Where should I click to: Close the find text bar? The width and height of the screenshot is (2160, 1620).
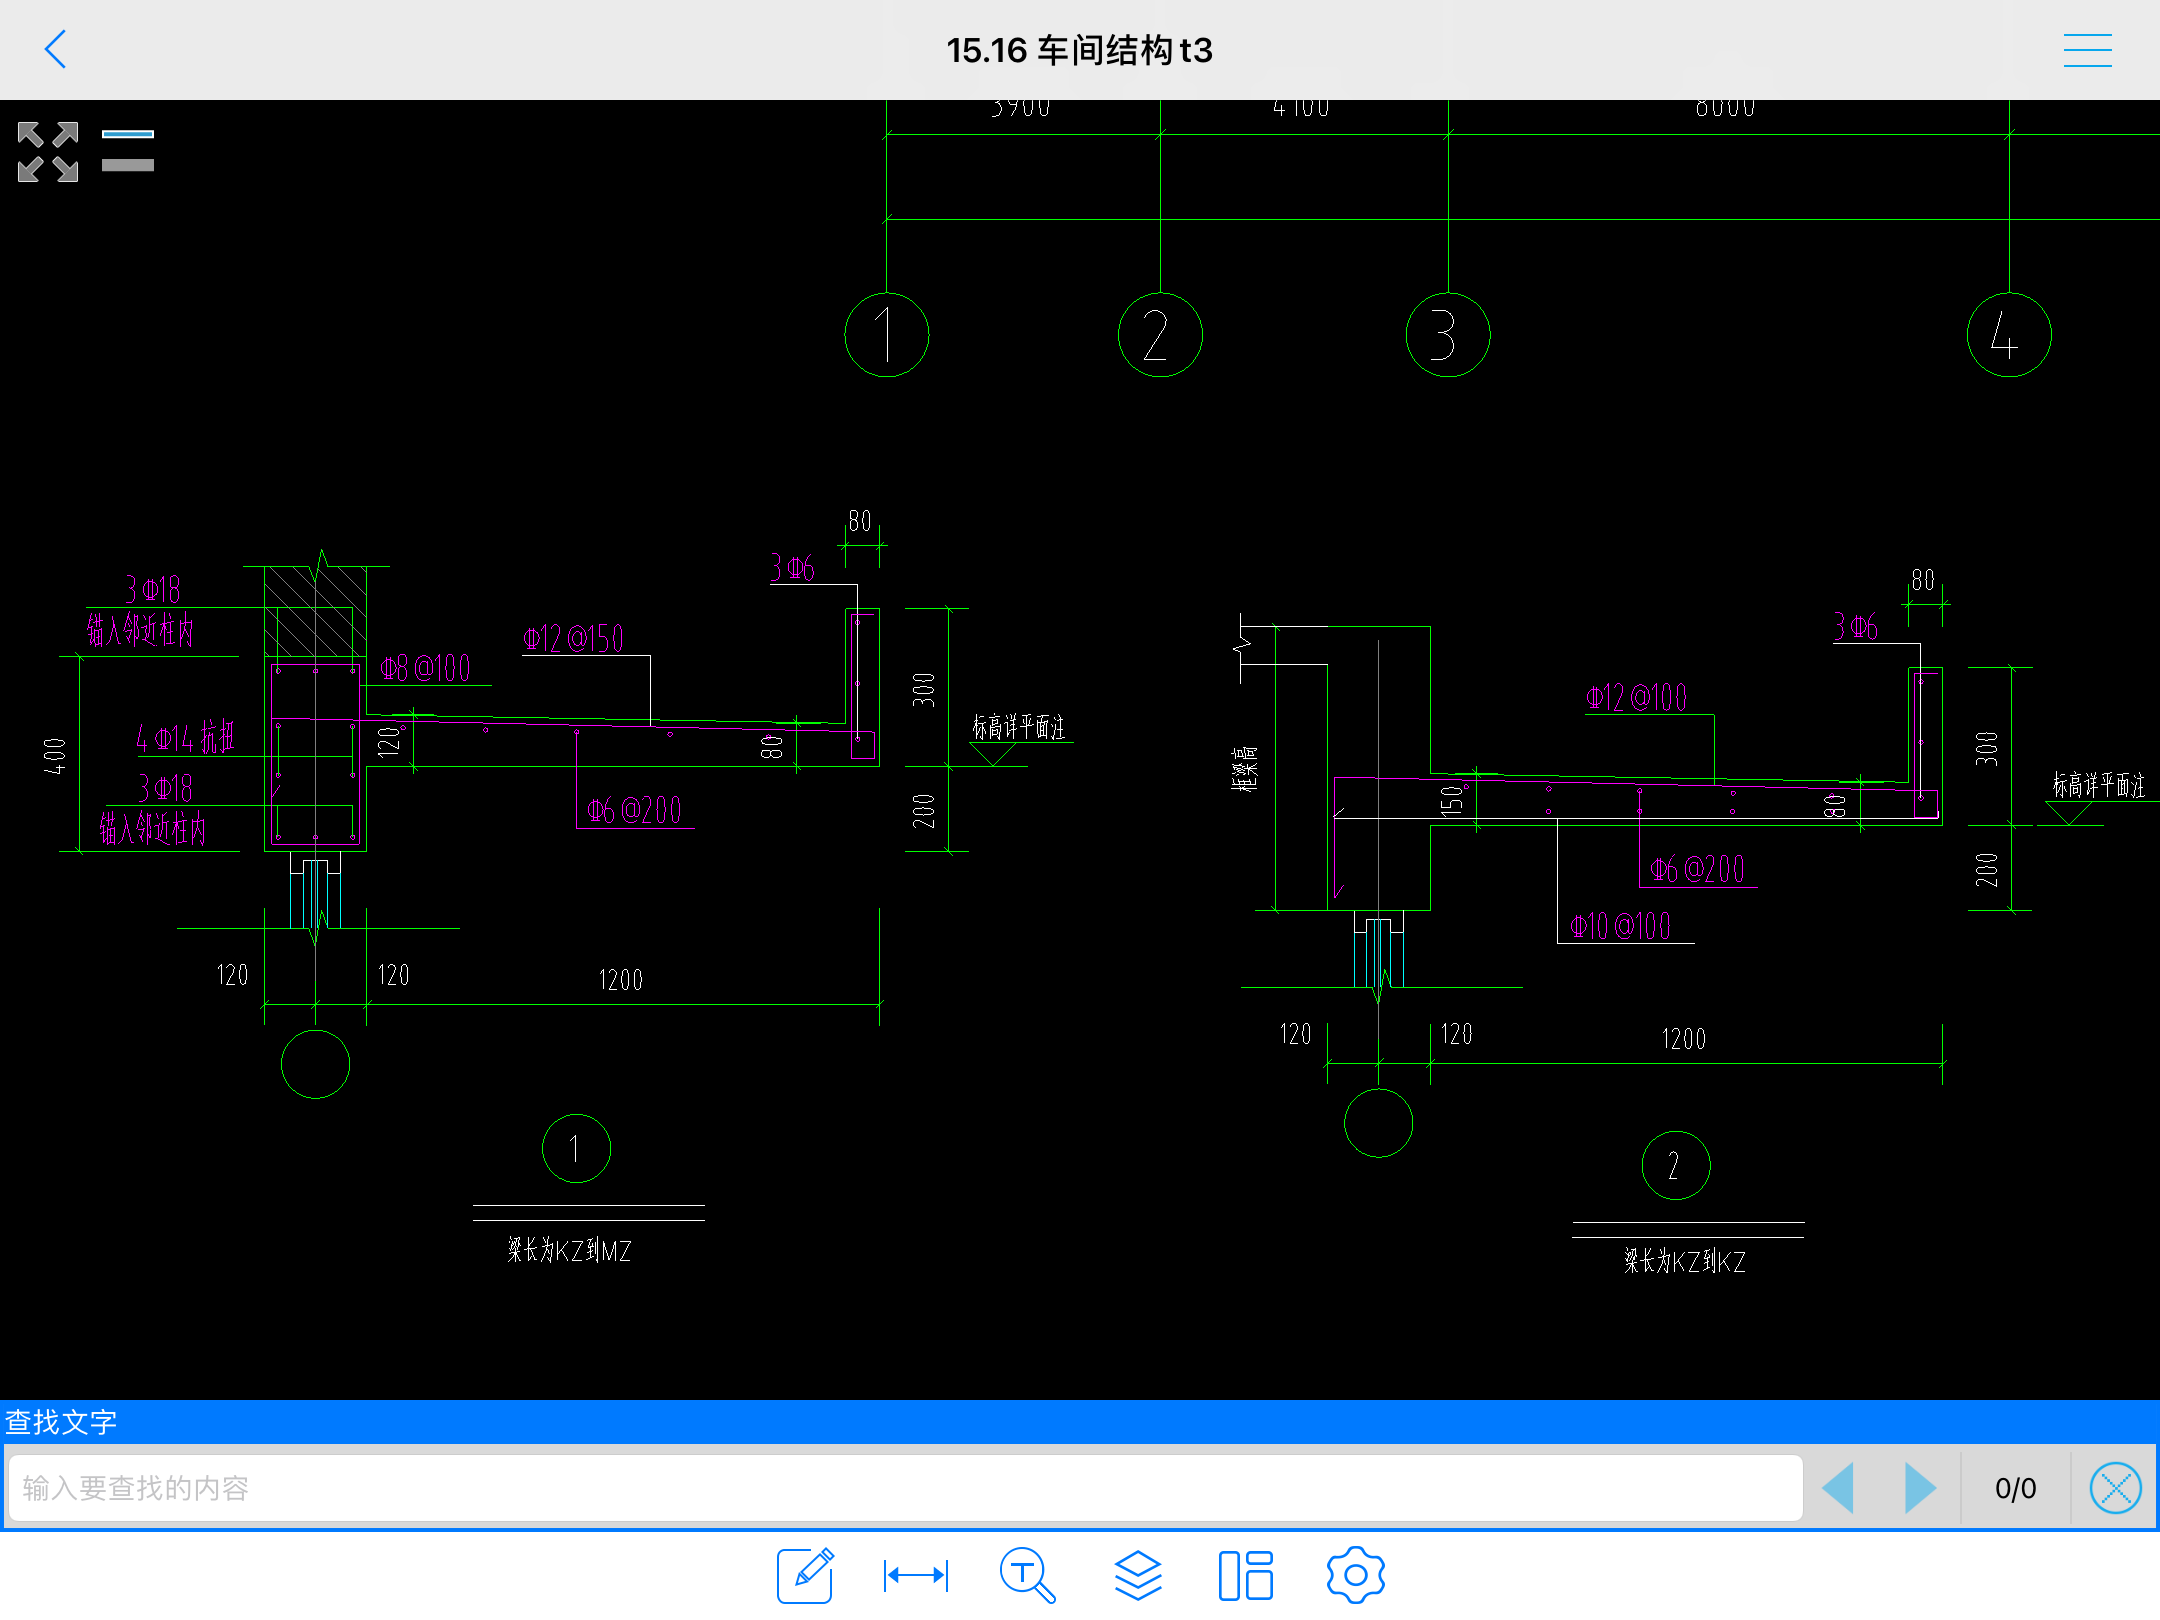pos(2116,1488)
